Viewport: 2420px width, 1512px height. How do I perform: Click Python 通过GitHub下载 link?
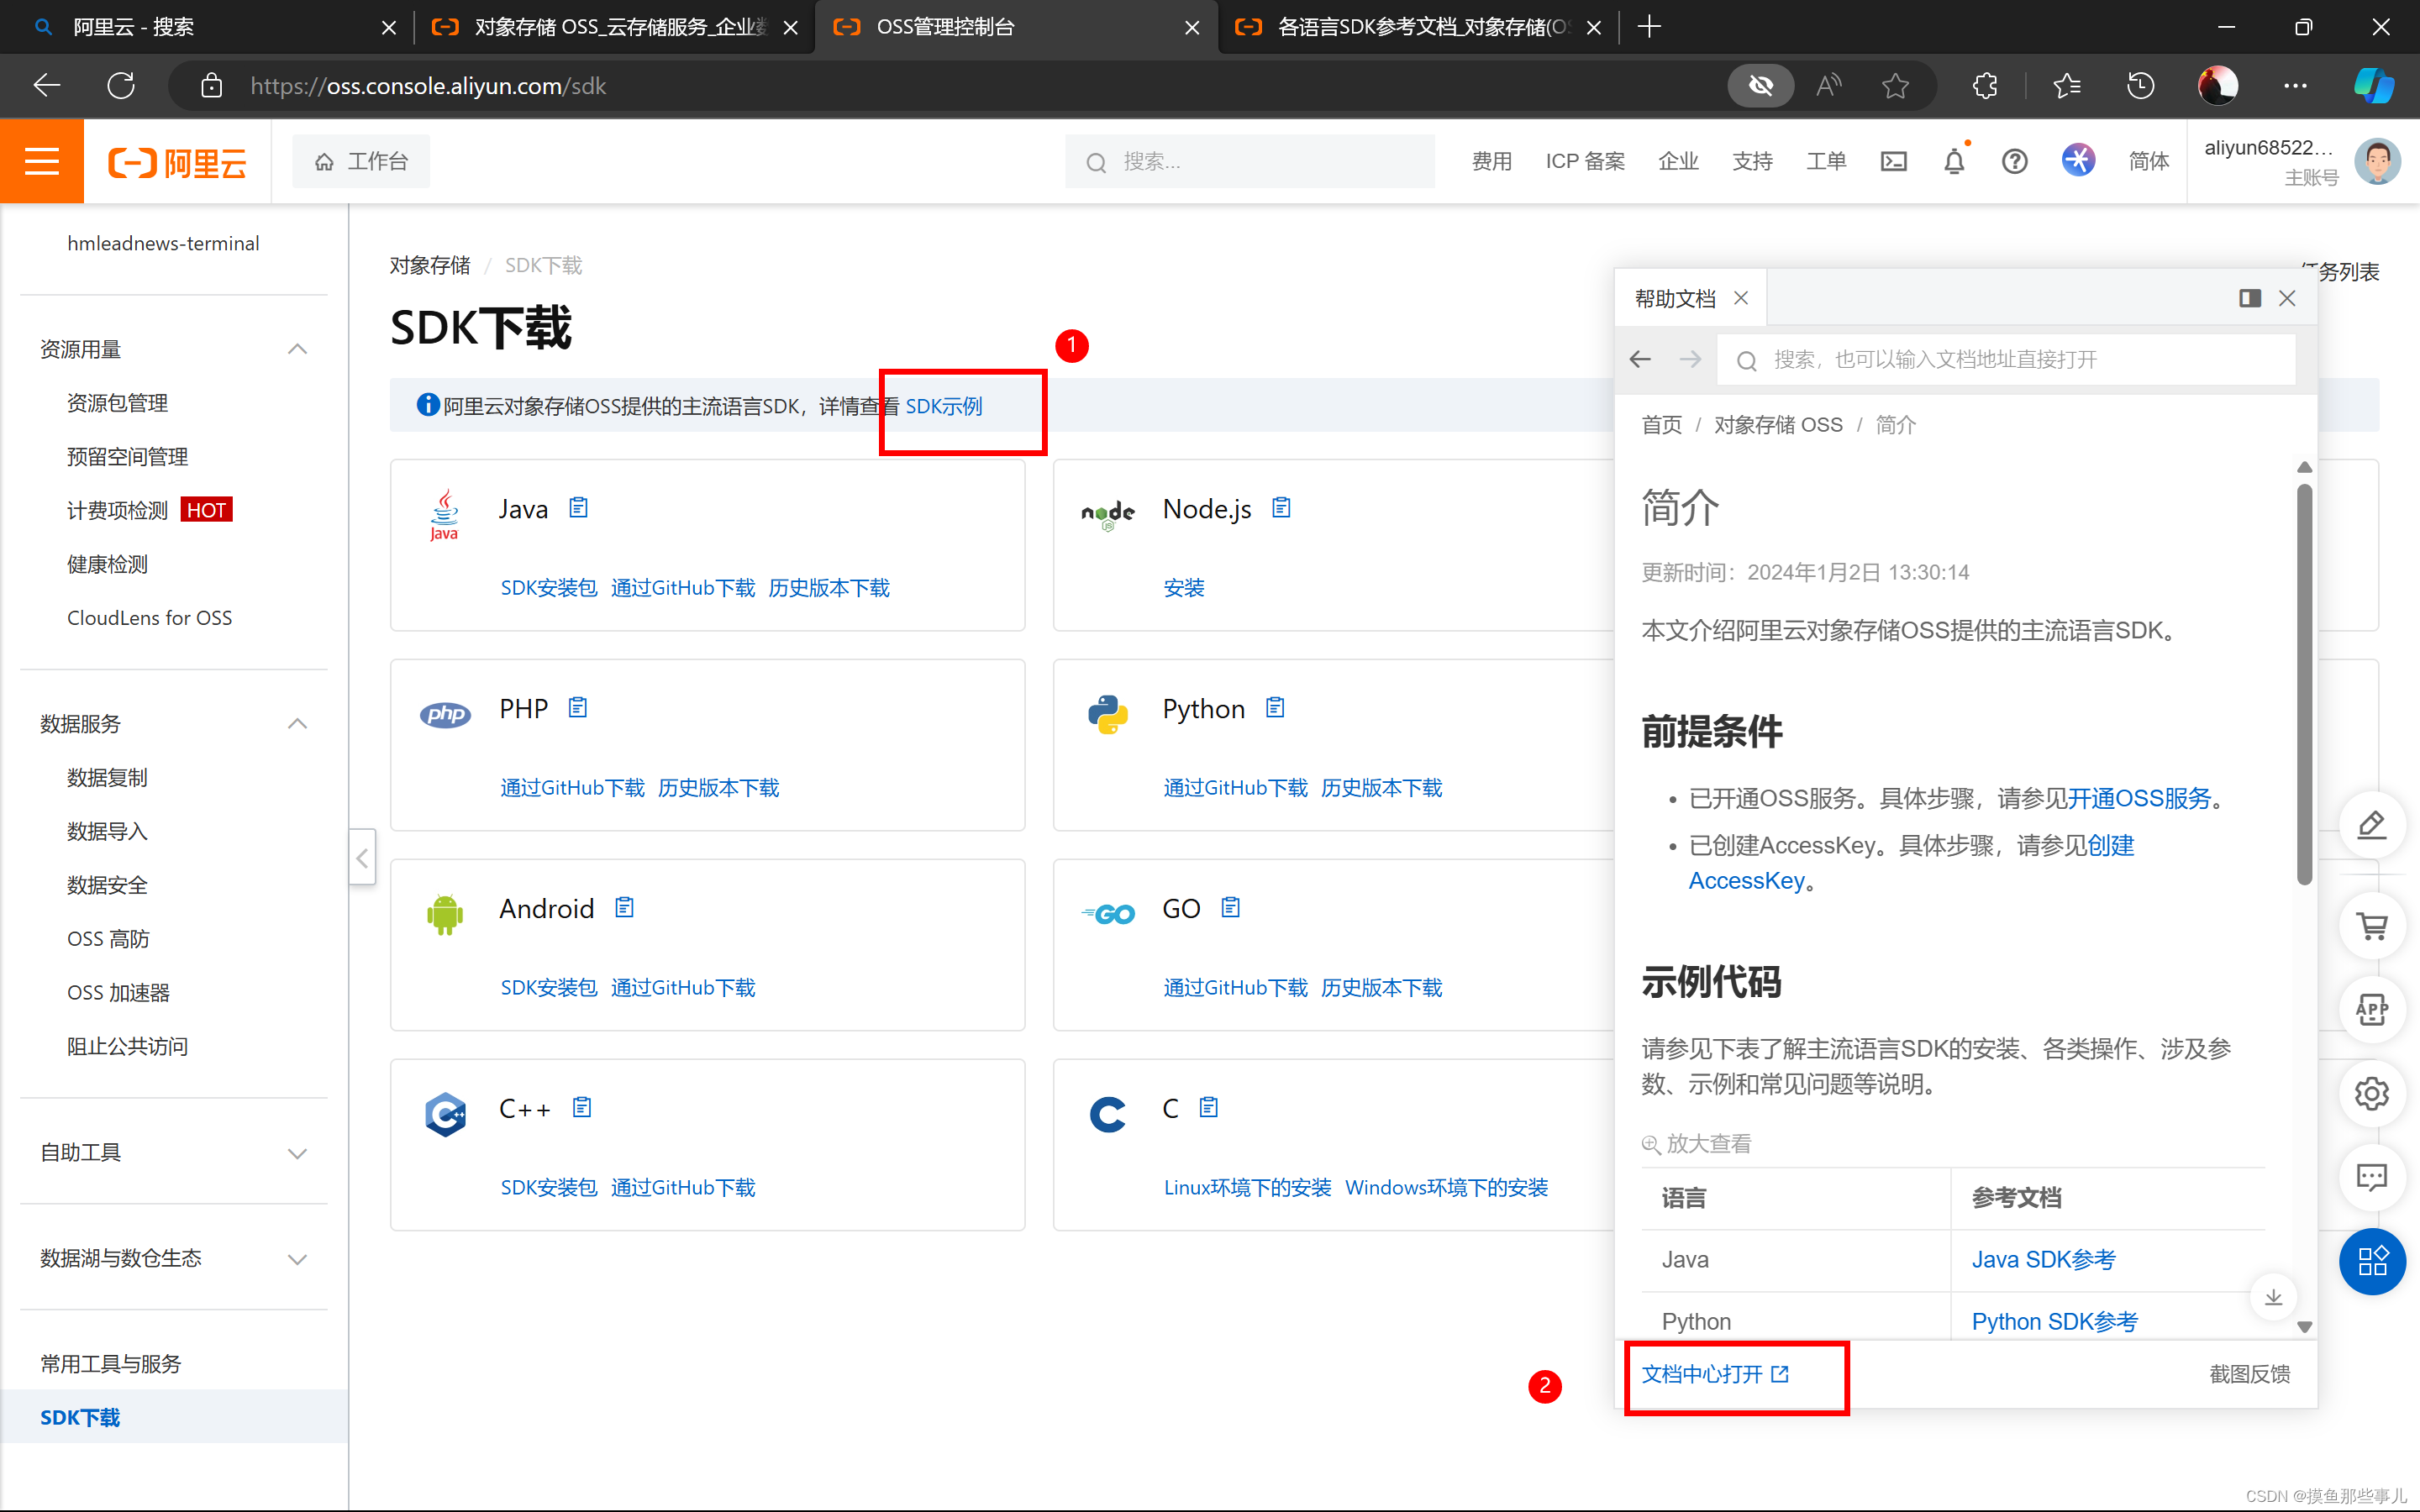(x=1235, y=788)
